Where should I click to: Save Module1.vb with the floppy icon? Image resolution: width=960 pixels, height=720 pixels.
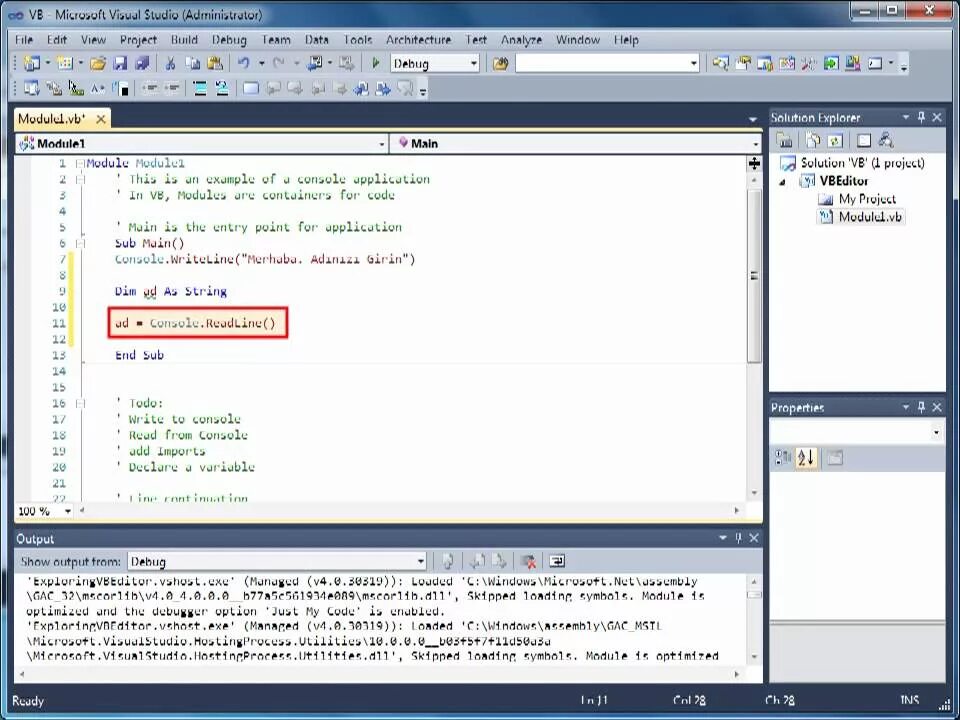(121, 63)
